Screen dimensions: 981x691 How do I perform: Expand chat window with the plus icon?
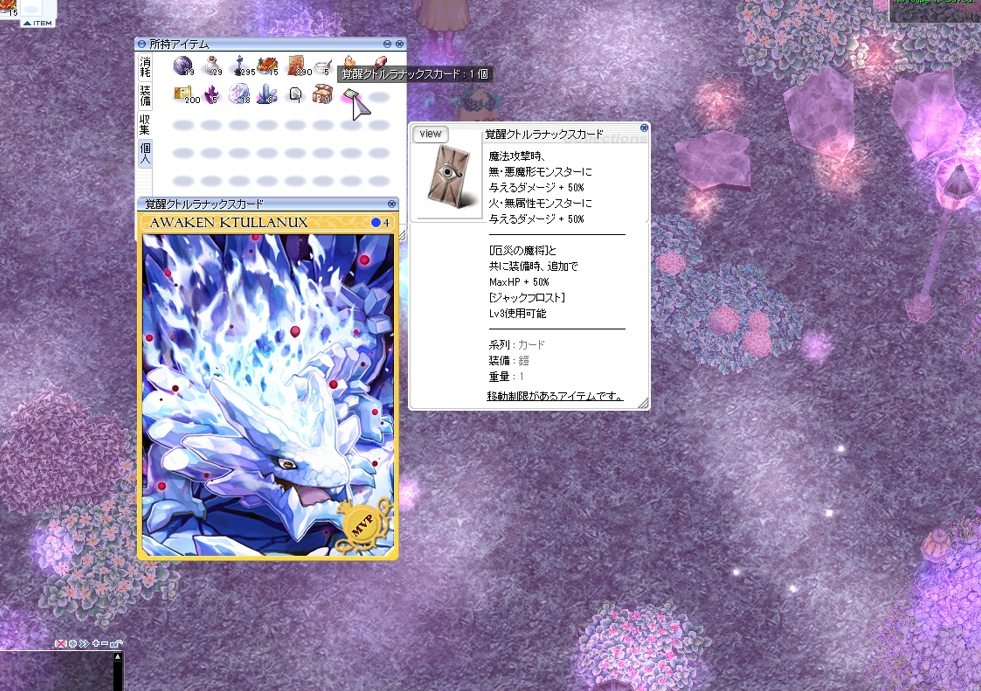click(x=95, y=643)
